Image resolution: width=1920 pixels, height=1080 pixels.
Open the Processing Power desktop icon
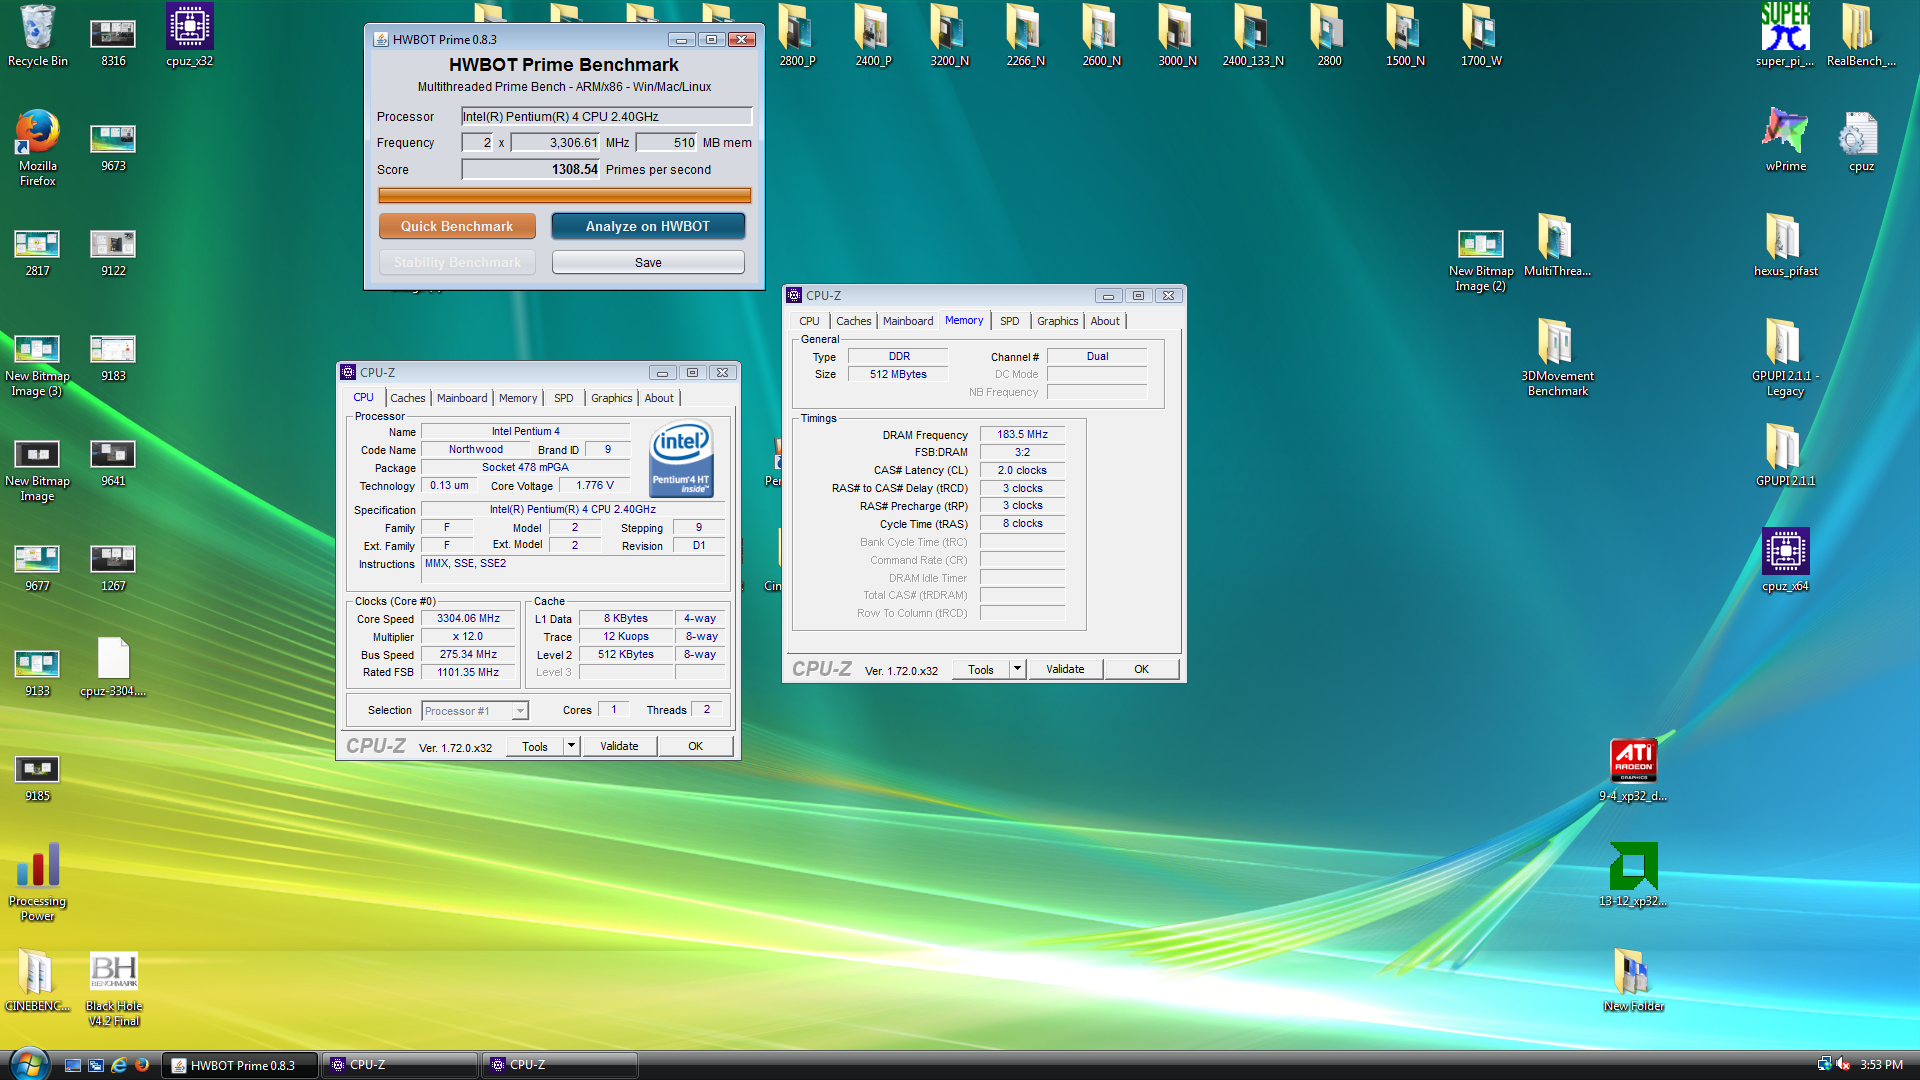pyautogui.click(x=37, y=882)
